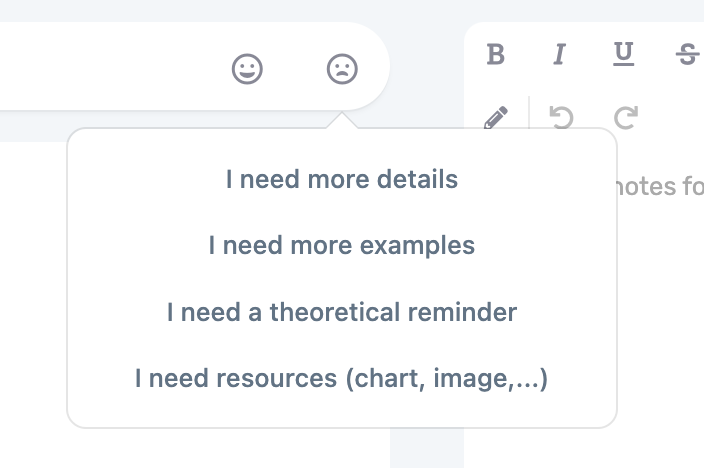
Task: Pick "I need a theoretical reminder"
Action: point(342,312)
